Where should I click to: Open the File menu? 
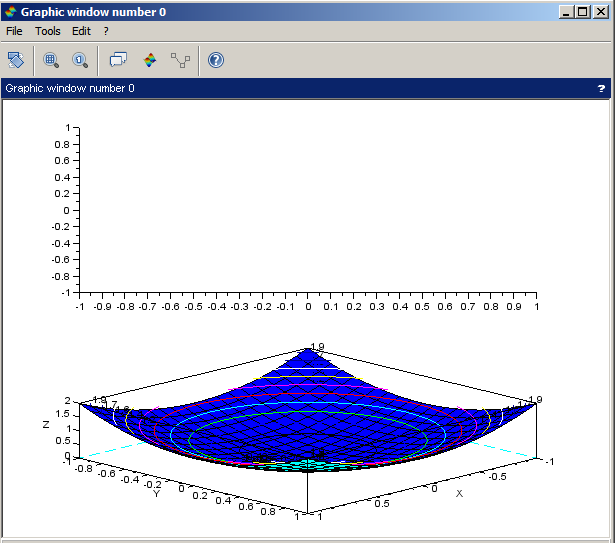coord(14,31)
